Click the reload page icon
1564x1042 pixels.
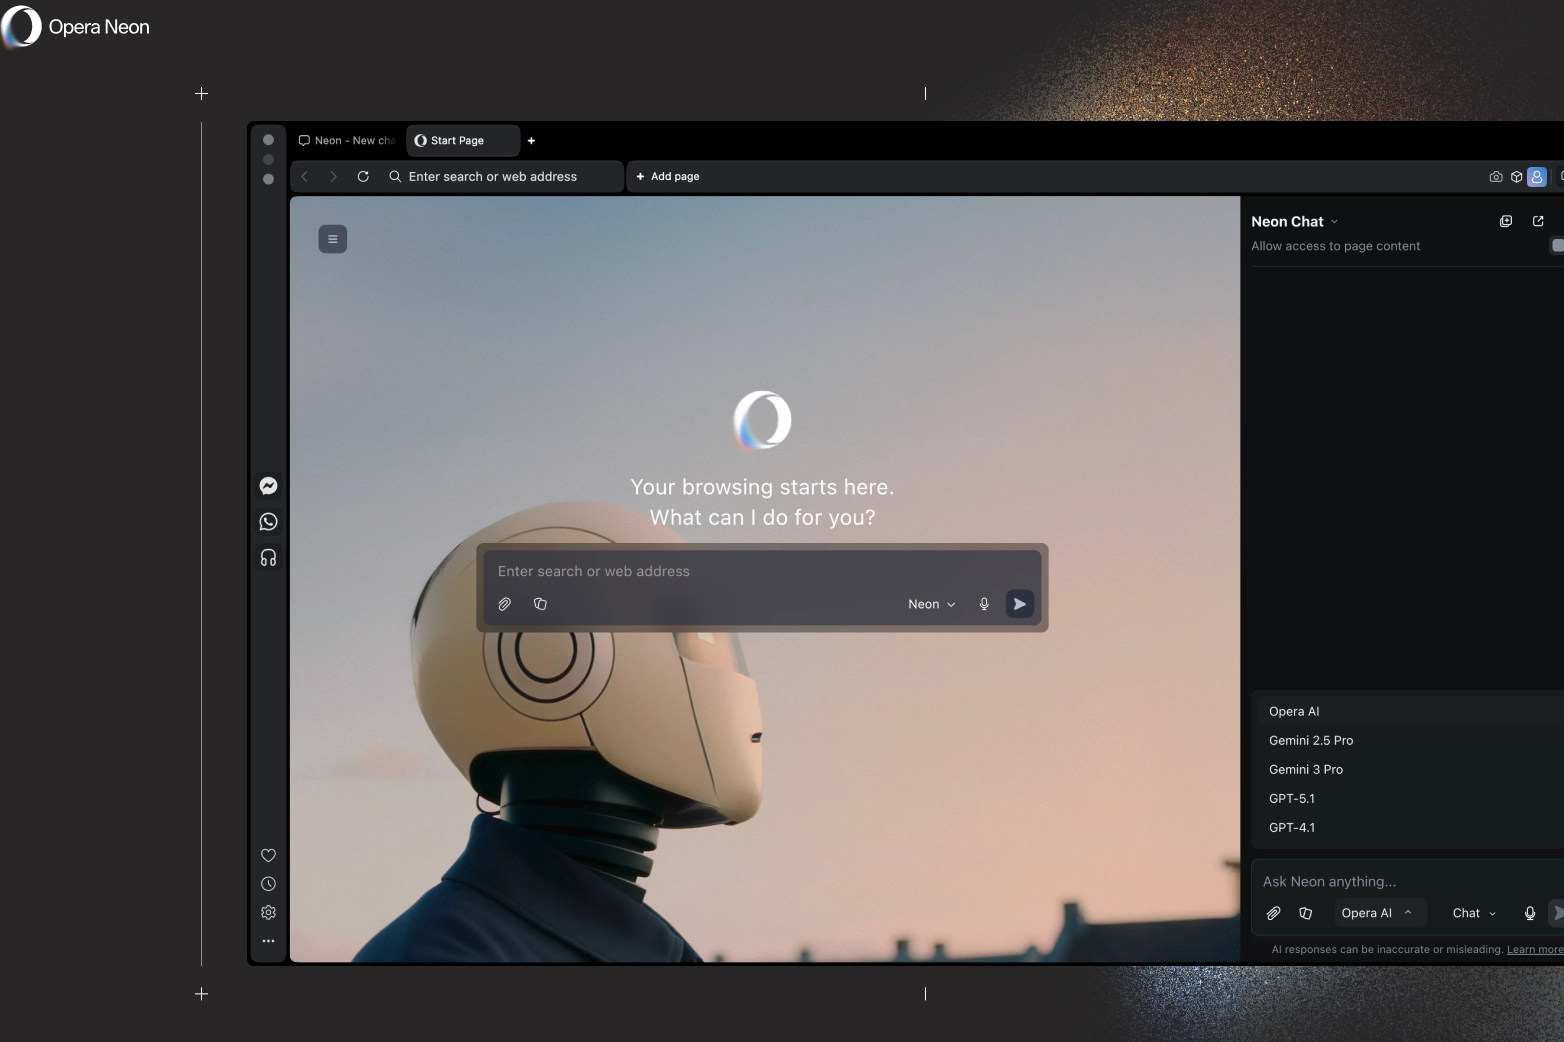(363, 176)
